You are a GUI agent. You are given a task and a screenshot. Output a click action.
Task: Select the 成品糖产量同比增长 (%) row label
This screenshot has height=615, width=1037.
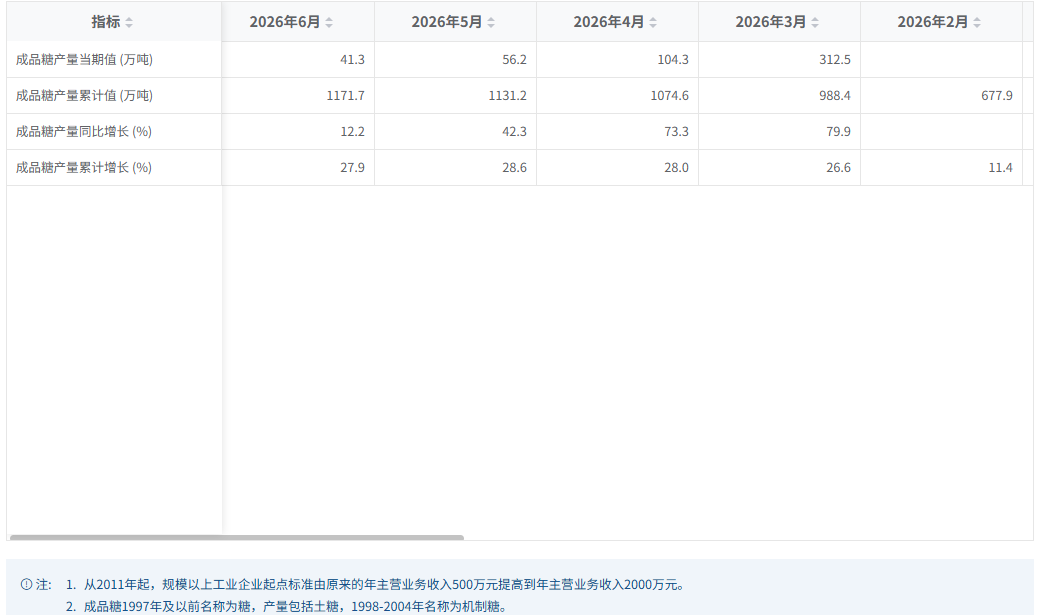pos(83,132)
